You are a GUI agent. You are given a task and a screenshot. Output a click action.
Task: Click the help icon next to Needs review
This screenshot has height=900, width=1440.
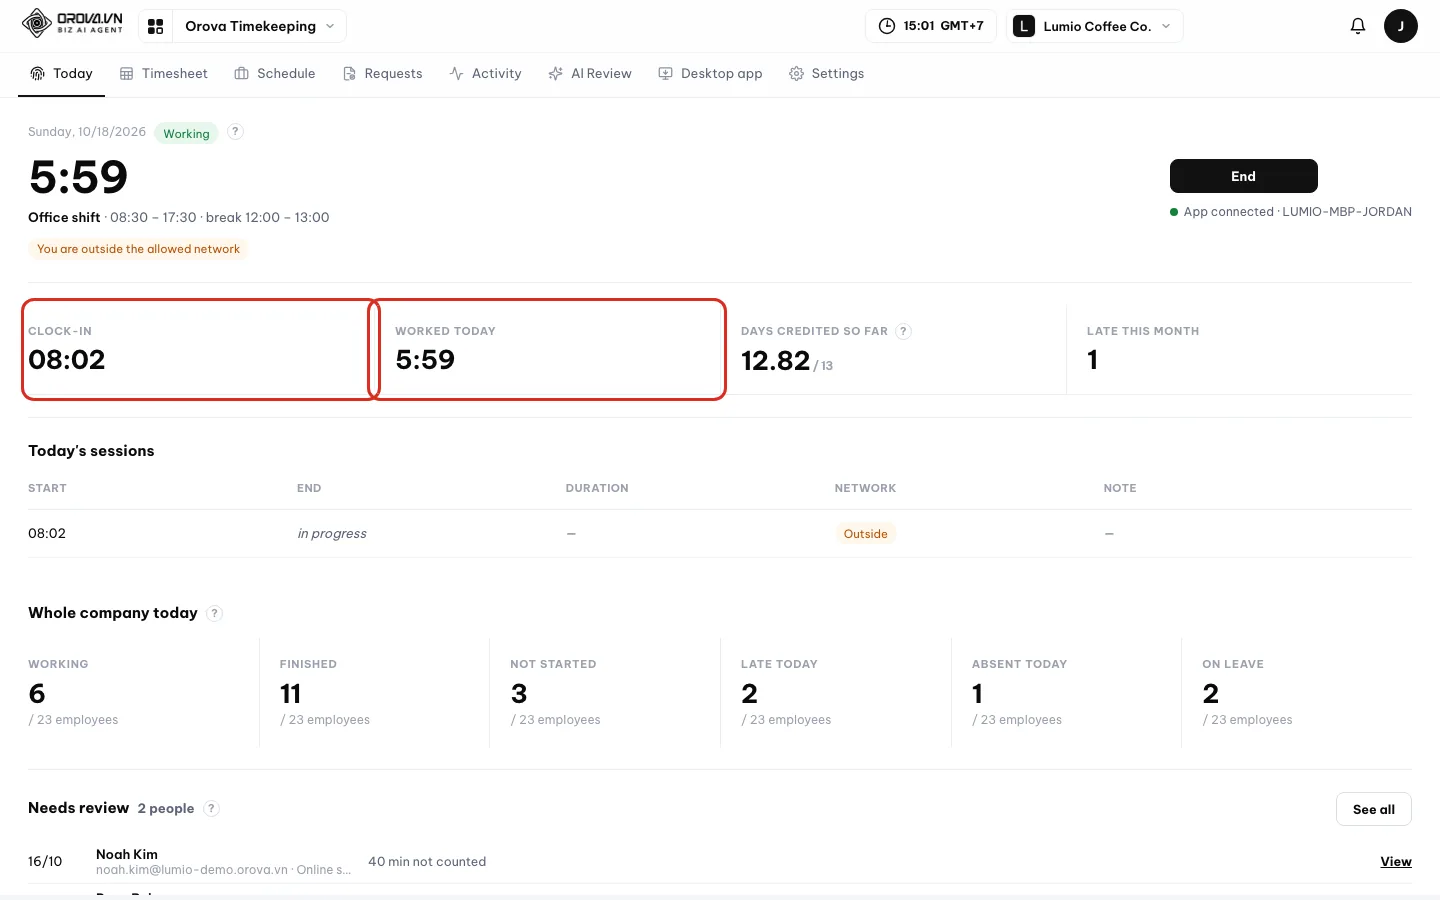pyautogui.click(x=211, y=808)
